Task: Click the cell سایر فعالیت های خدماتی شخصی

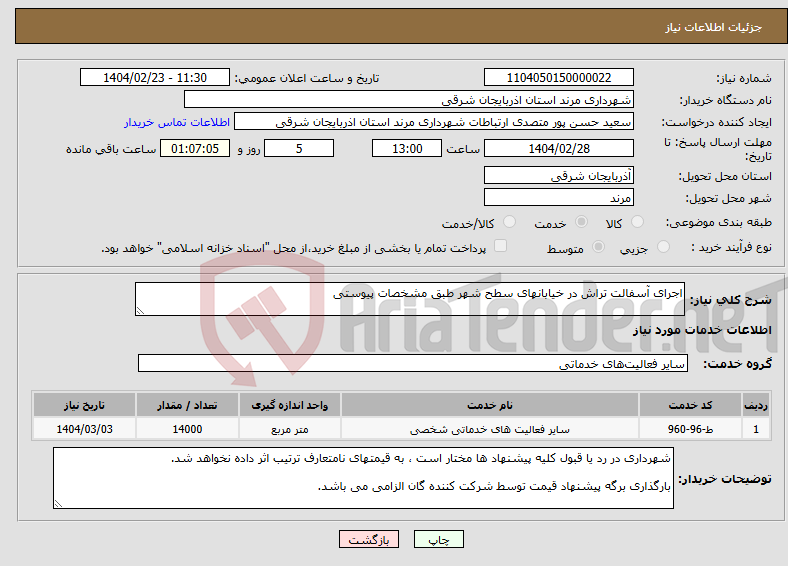Action: 489,429
